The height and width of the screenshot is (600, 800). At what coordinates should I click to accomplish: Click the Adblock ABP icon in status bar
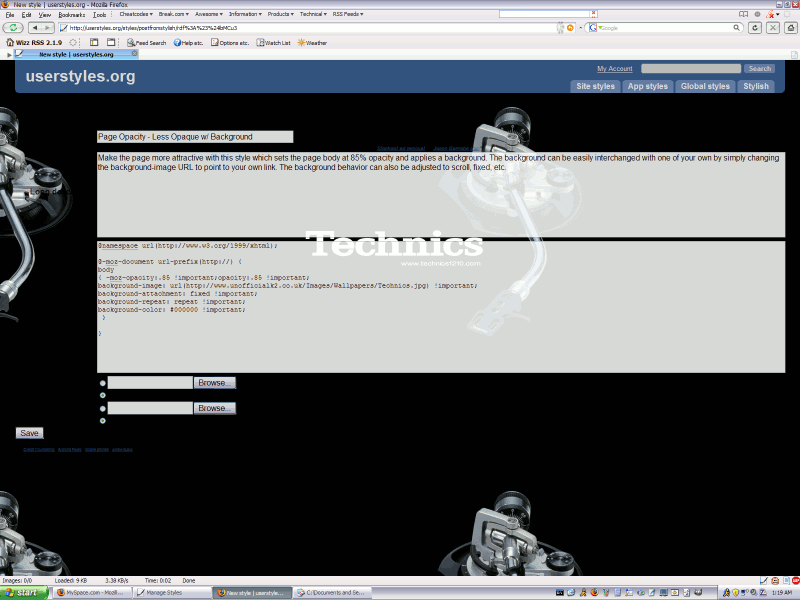(x=795, y=581)
